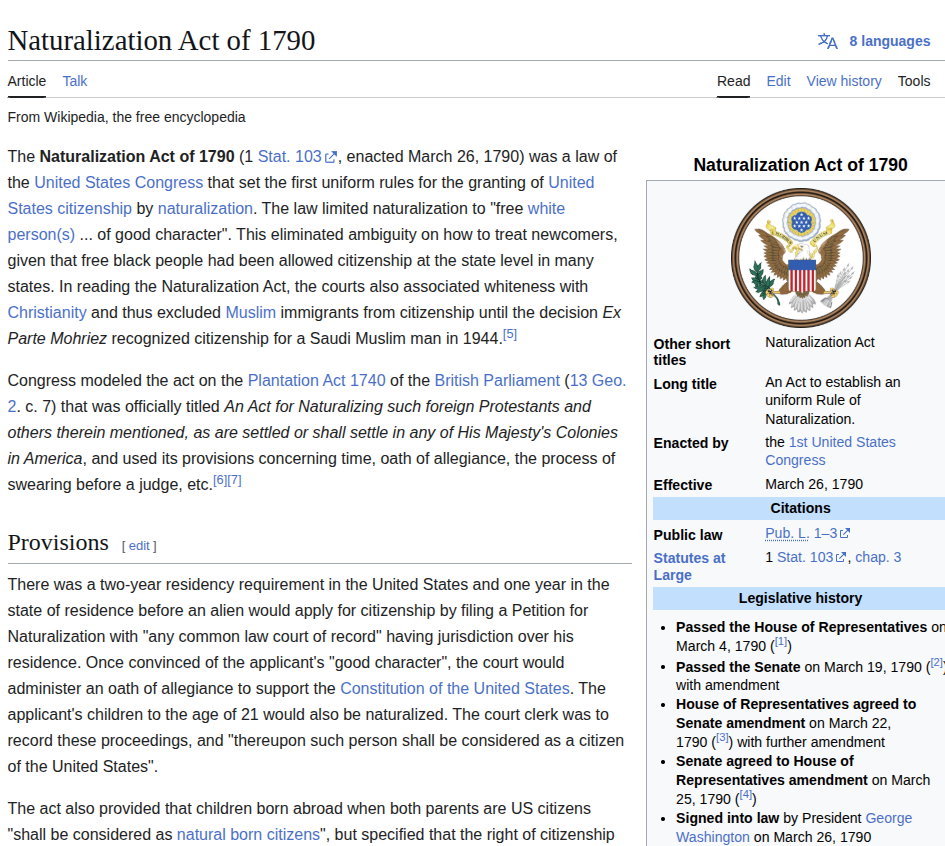Click external link icon after infobox Stat. 103
Image resolution: width=945 pixels, height=846 pixels.
(841, 558)
